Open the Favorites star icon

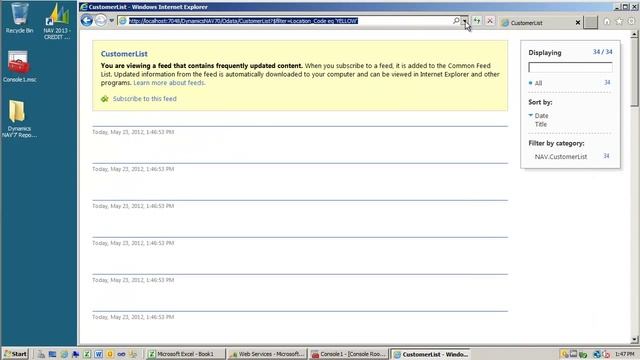619,21
